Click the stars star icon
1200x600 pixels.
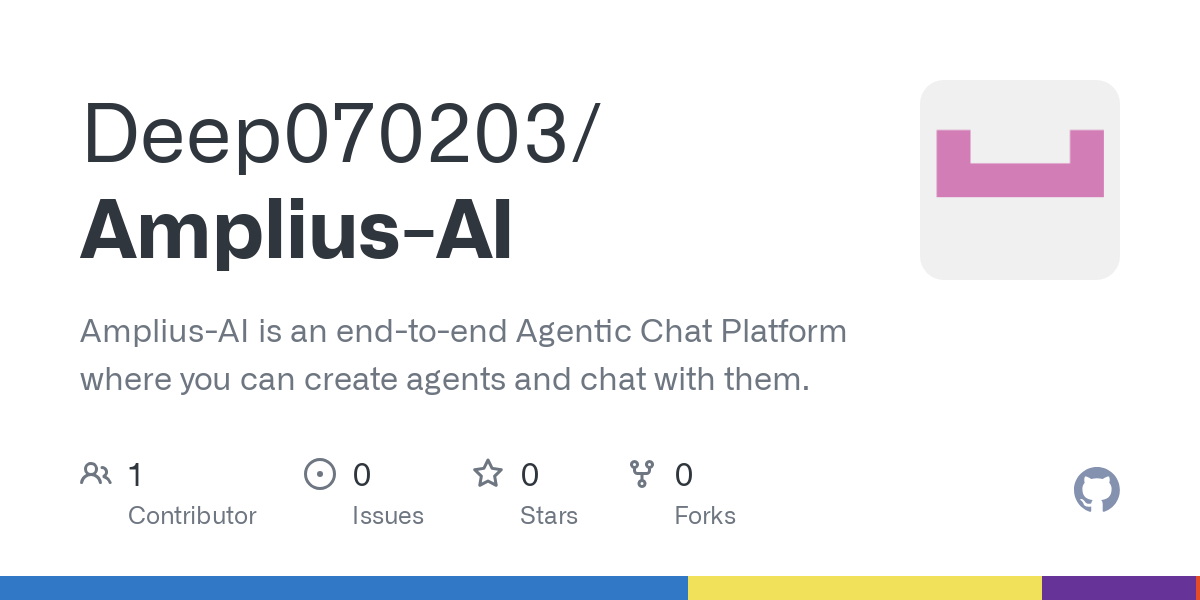pyautogui.click(x=488, y=473)
